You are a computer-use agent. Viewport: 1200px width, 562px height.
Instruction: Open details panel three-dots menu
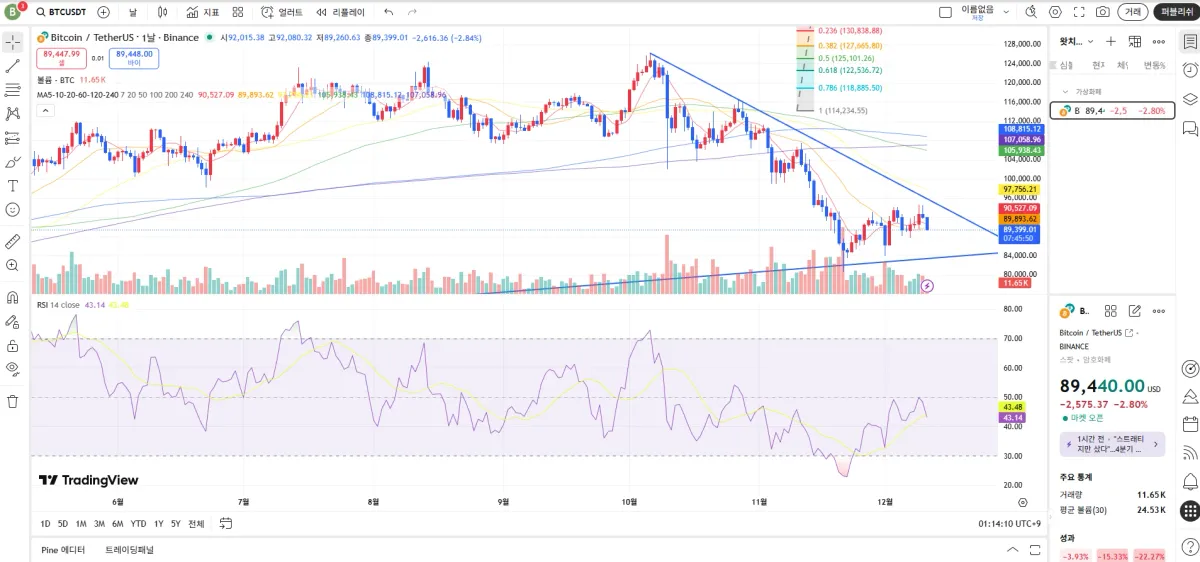coord(1159,311)
